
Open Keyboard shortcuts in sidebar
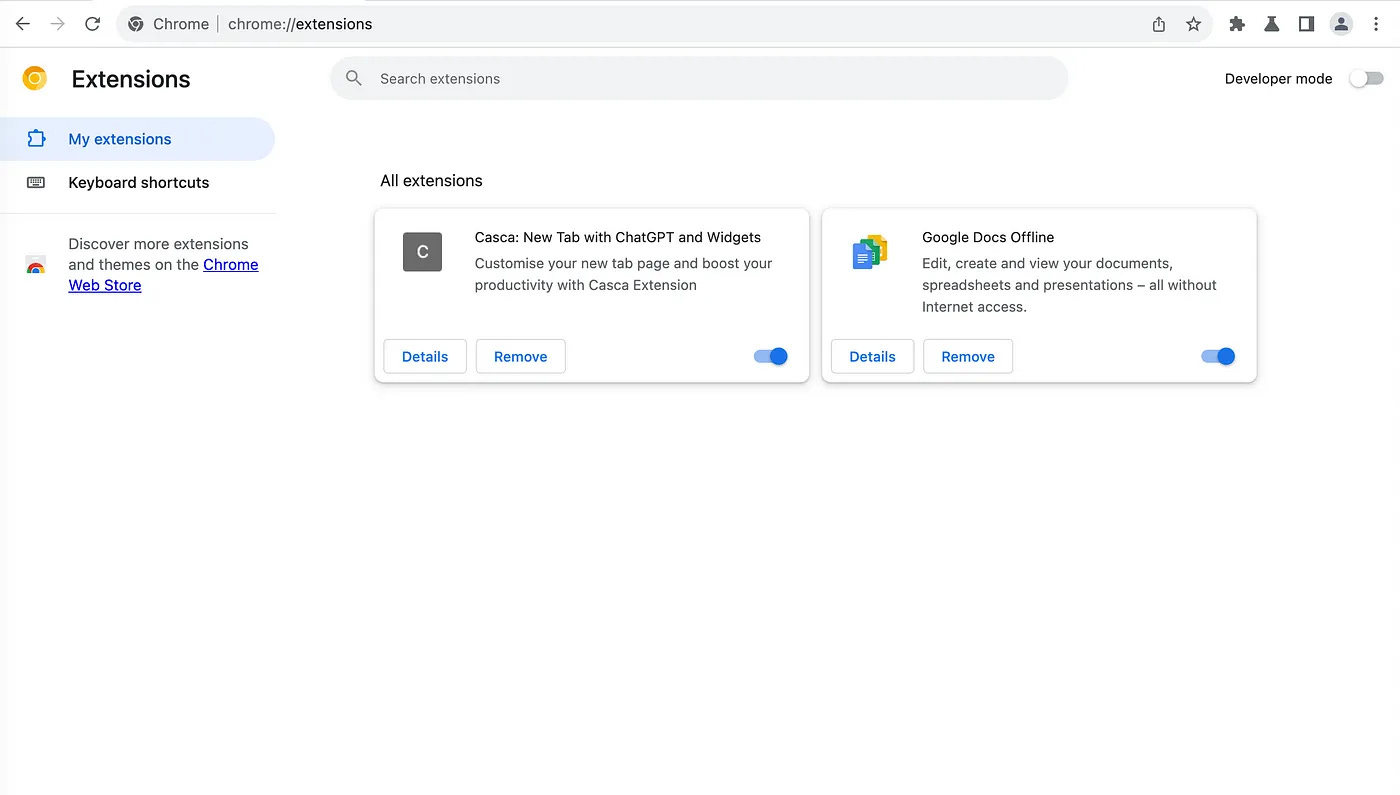tap(137, 182)
